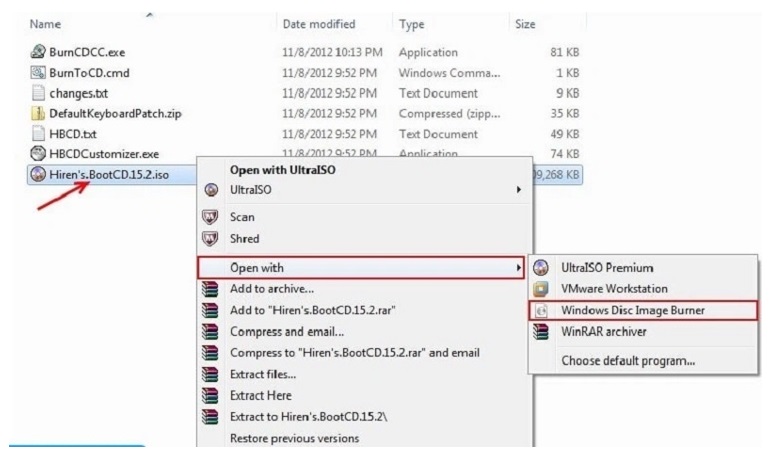Click the BurnToCD.cmd file icon
The height and width of the screenshot is (458, 779).
tap(39, 72)
